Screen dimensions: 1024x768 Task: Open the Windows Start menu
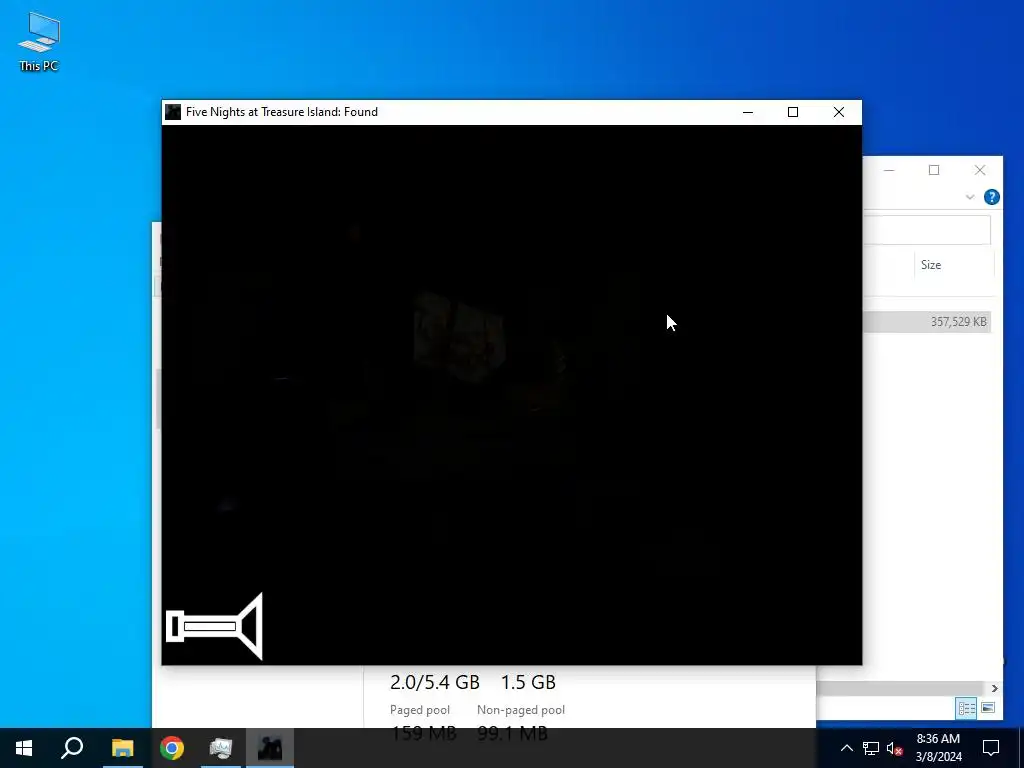click(24, 748)
